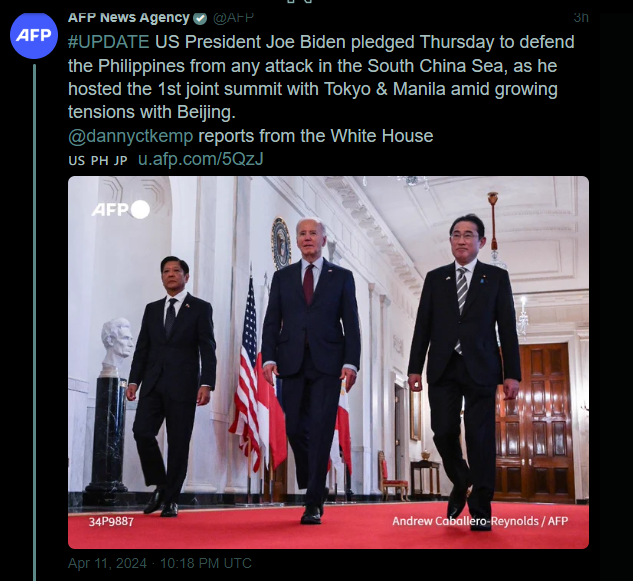This screenshot has width=633, height=581.
Task: Click the tweet text about Joe Biden pledge
Action: pos(321,77)
